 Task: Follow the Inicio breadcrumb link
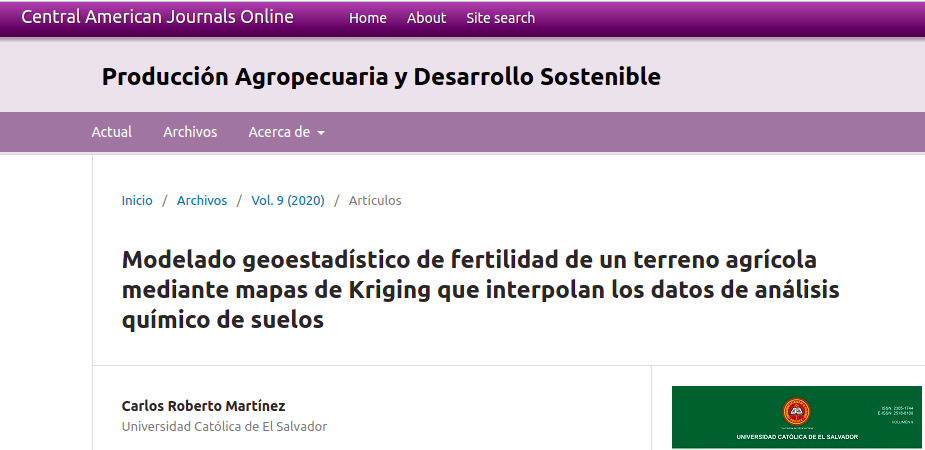[137, 201]
